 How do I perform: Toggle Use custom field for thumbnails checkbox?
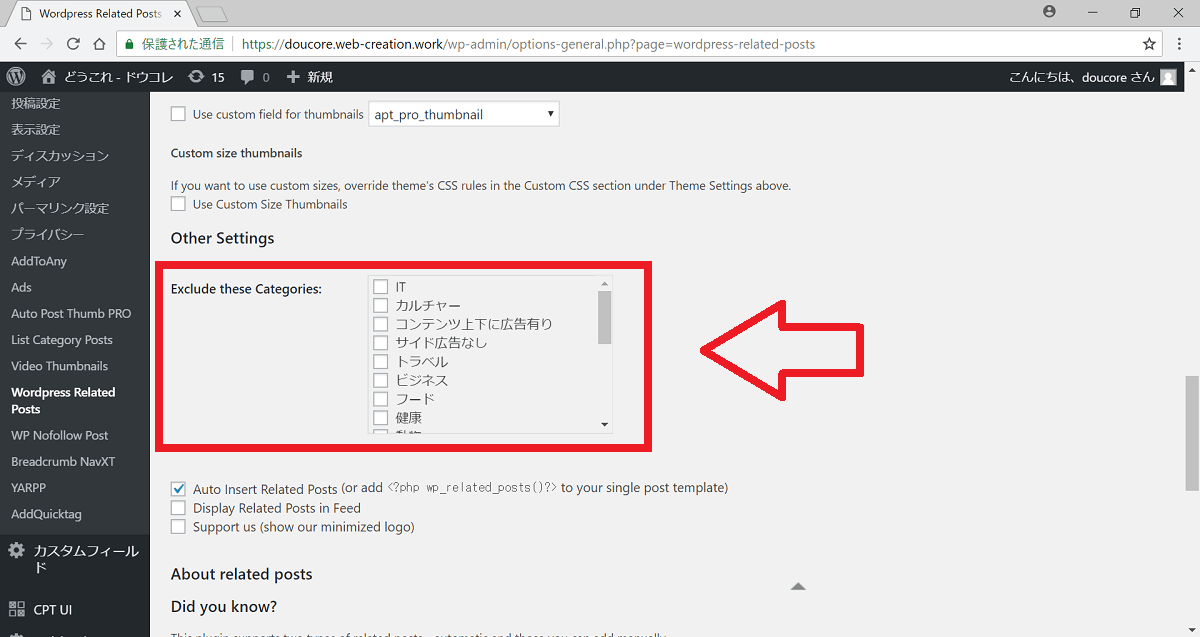[x=178, y=114]
